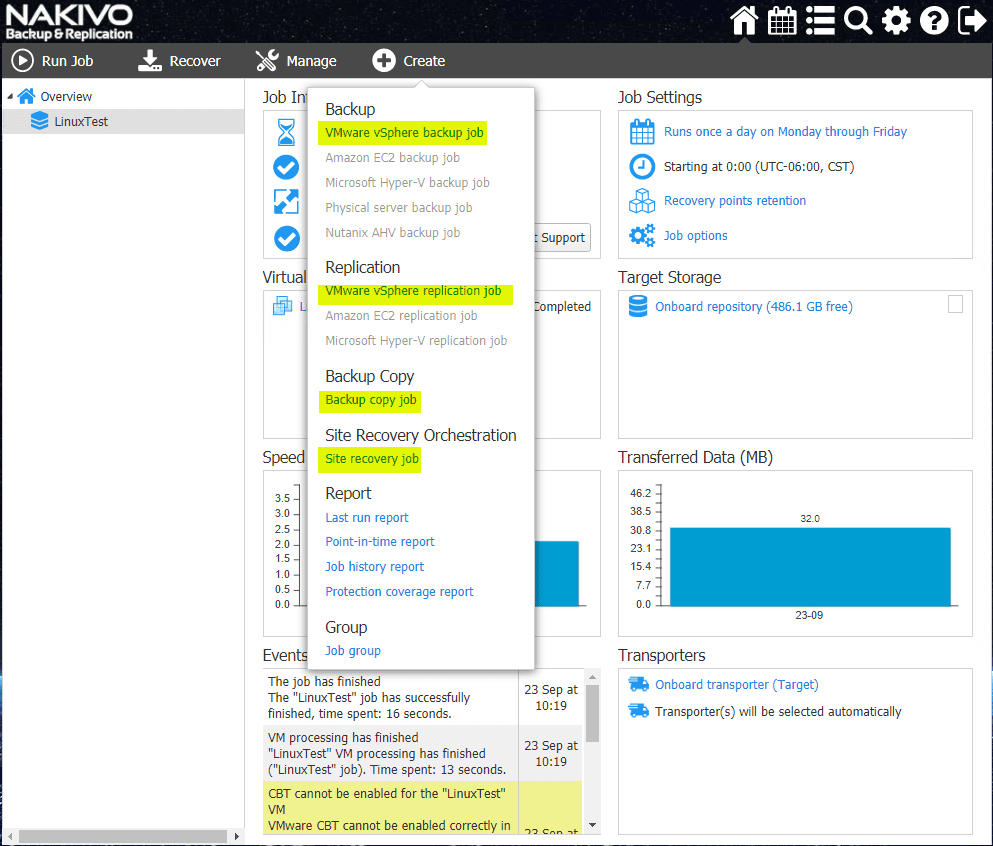The width and height of the screenshot is (993, 846).
Task: Collapse the Overview tree node
Action: 9,96
